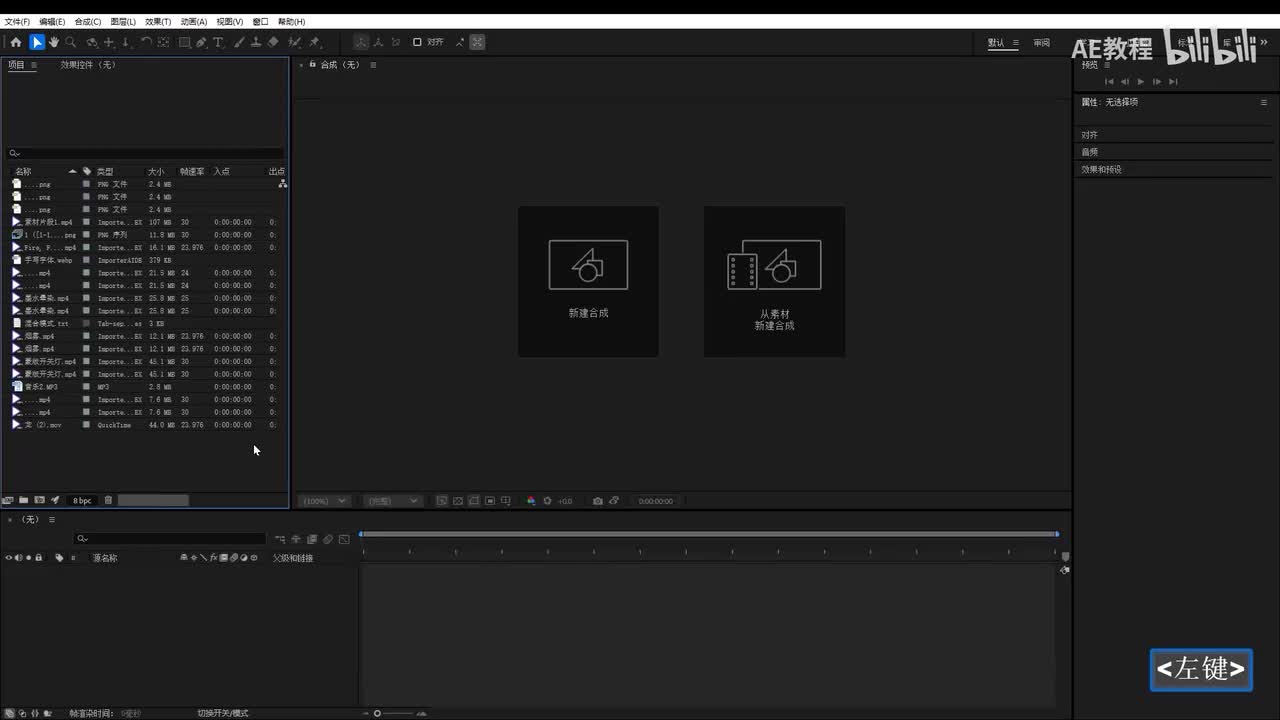Open the 效果(T) menu
Image resolution: width=1280 pixels, height=720 pixels.
(158, 21)
